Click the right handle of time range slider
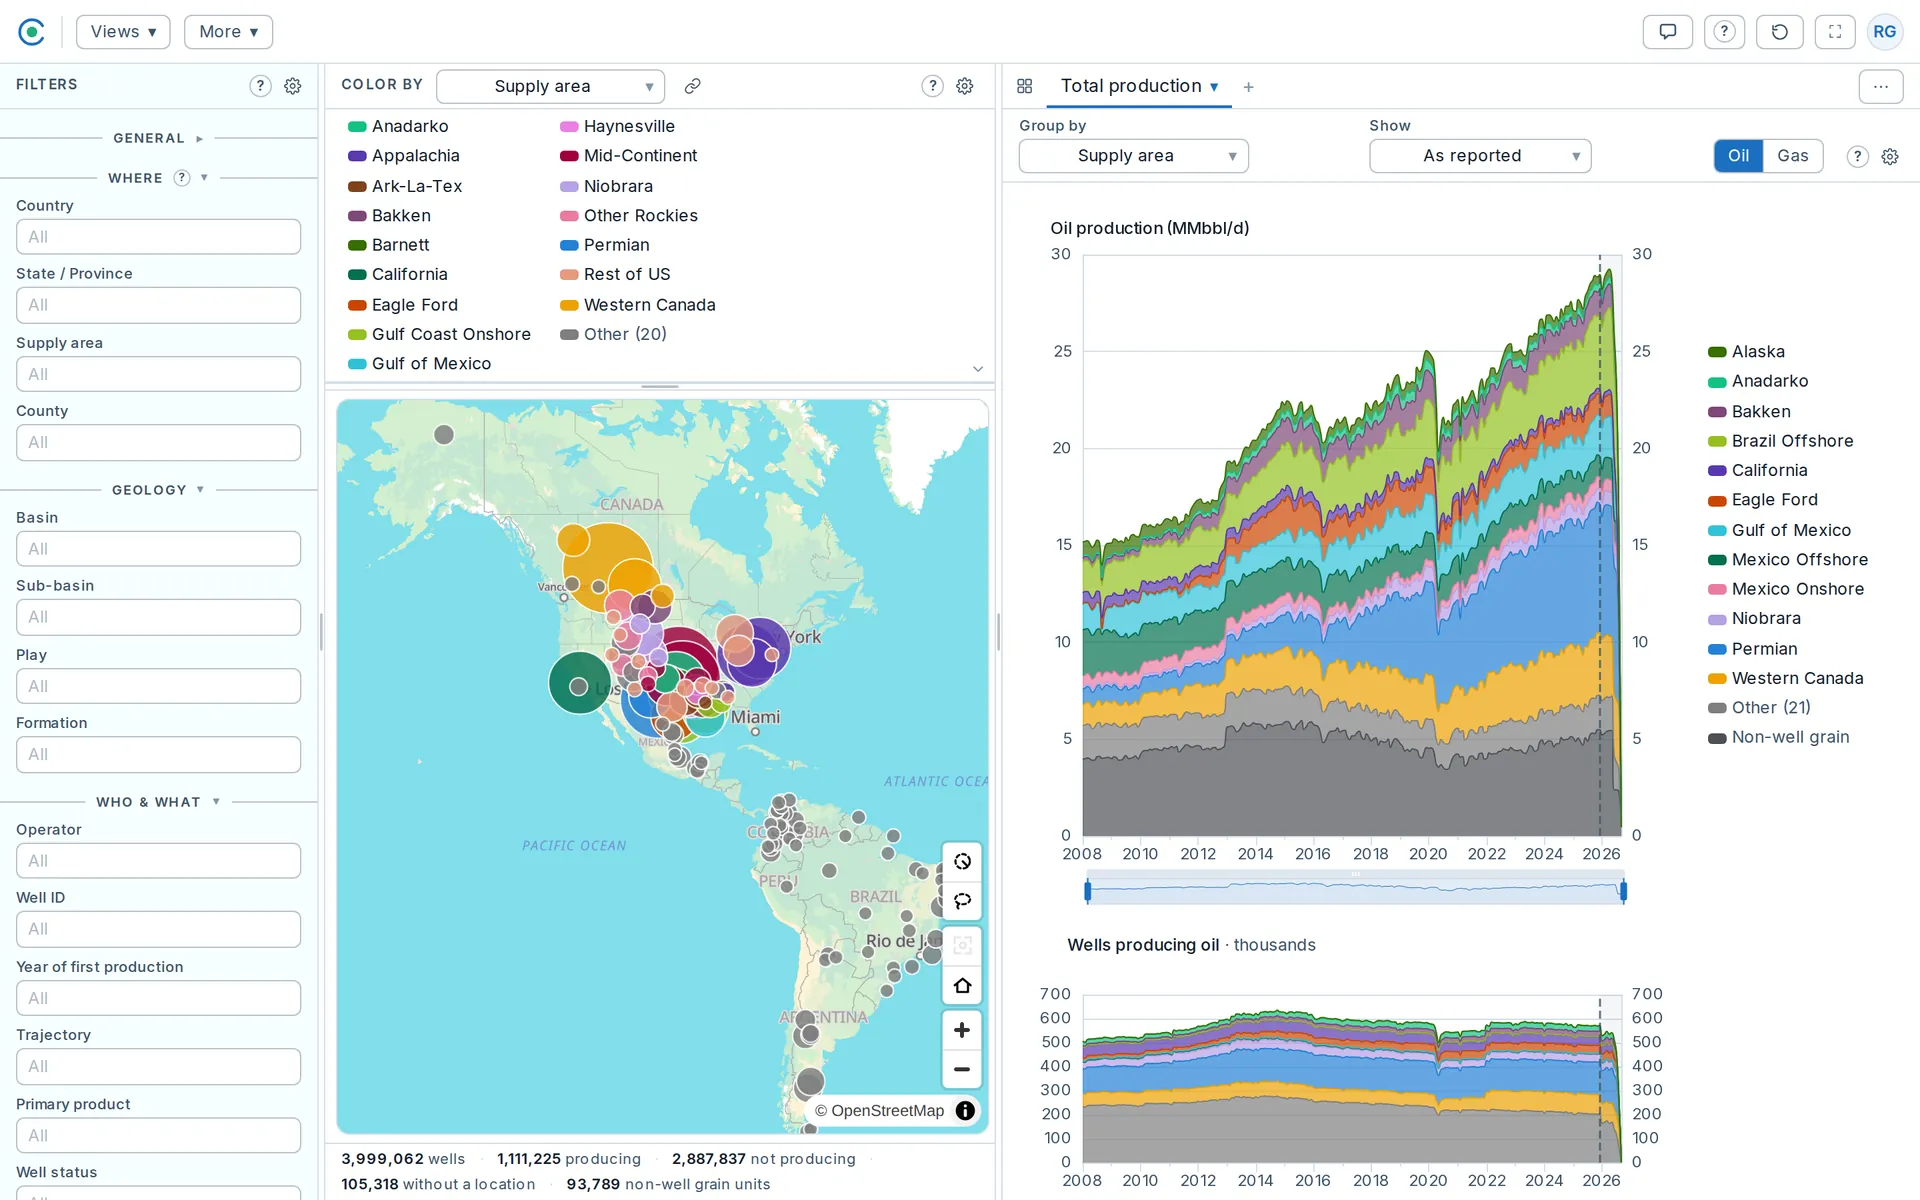 click(1623, 890)
